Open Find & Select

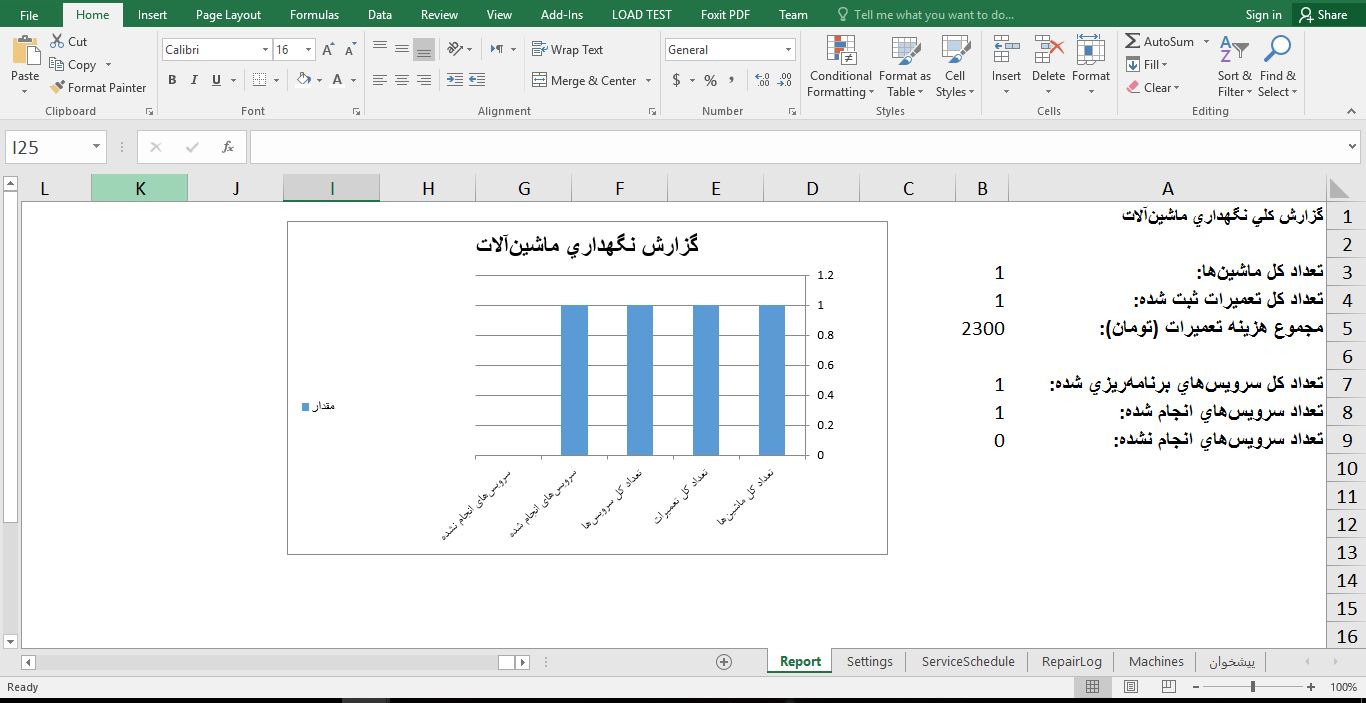pos(1277,66)
